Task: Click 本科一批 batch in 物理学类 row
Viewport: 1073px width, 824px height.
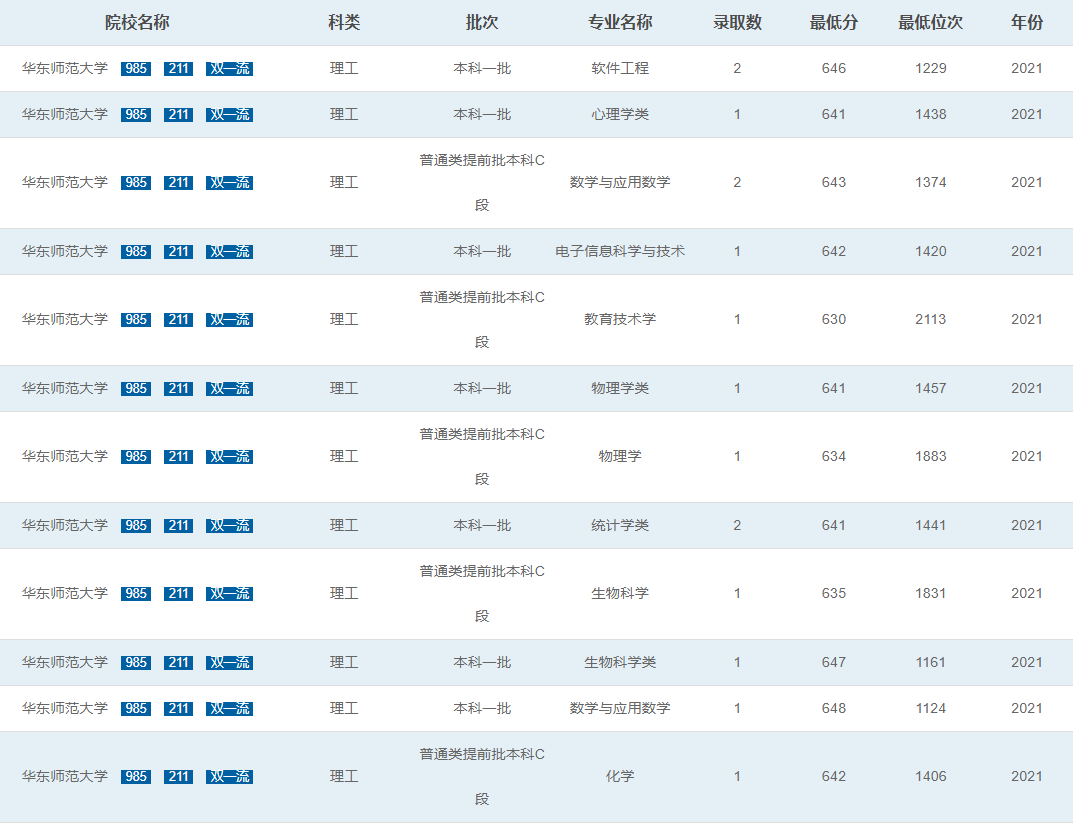Action: [482, 388]
